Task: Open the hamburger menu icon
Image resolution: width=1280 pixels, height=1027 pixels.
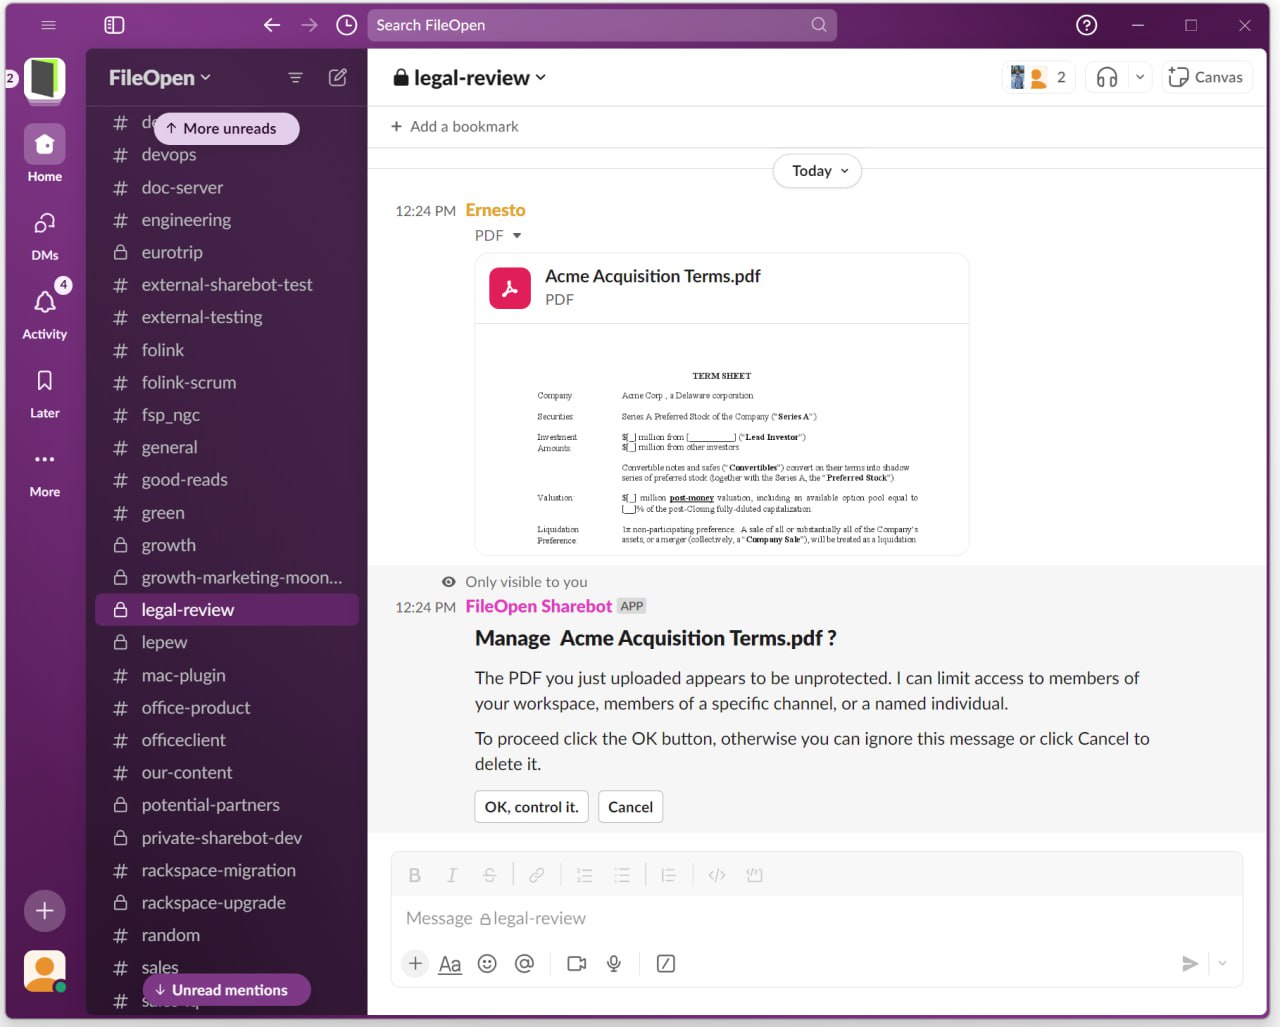Action: (48, 25)
